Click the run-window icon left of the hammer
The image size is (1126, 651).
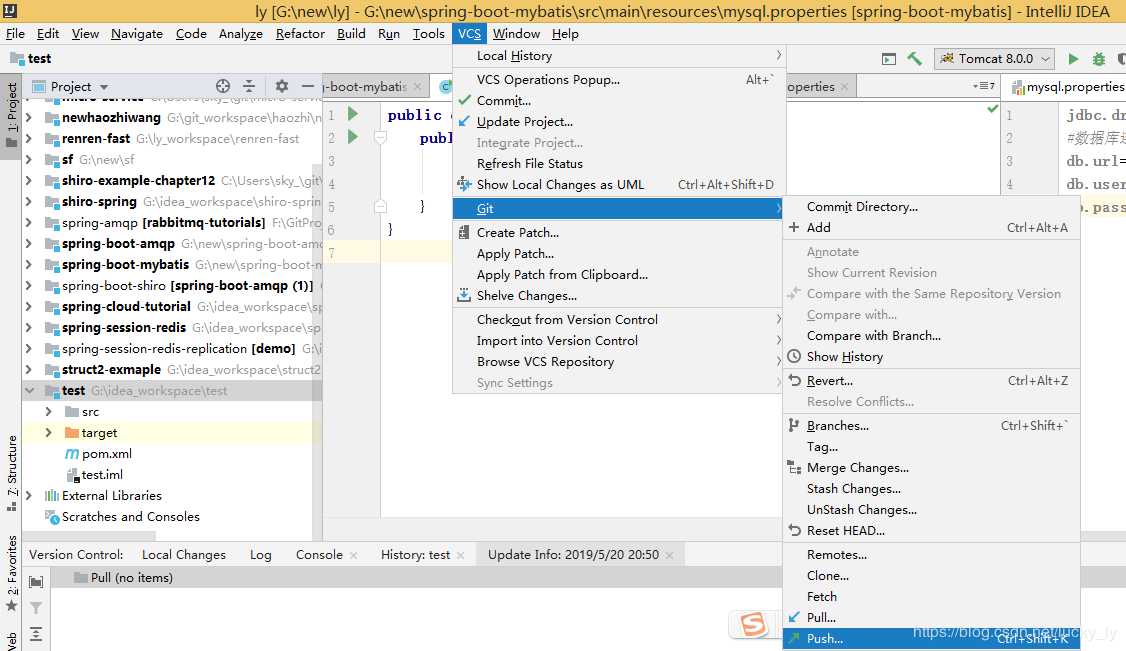[x=889, y=59]
